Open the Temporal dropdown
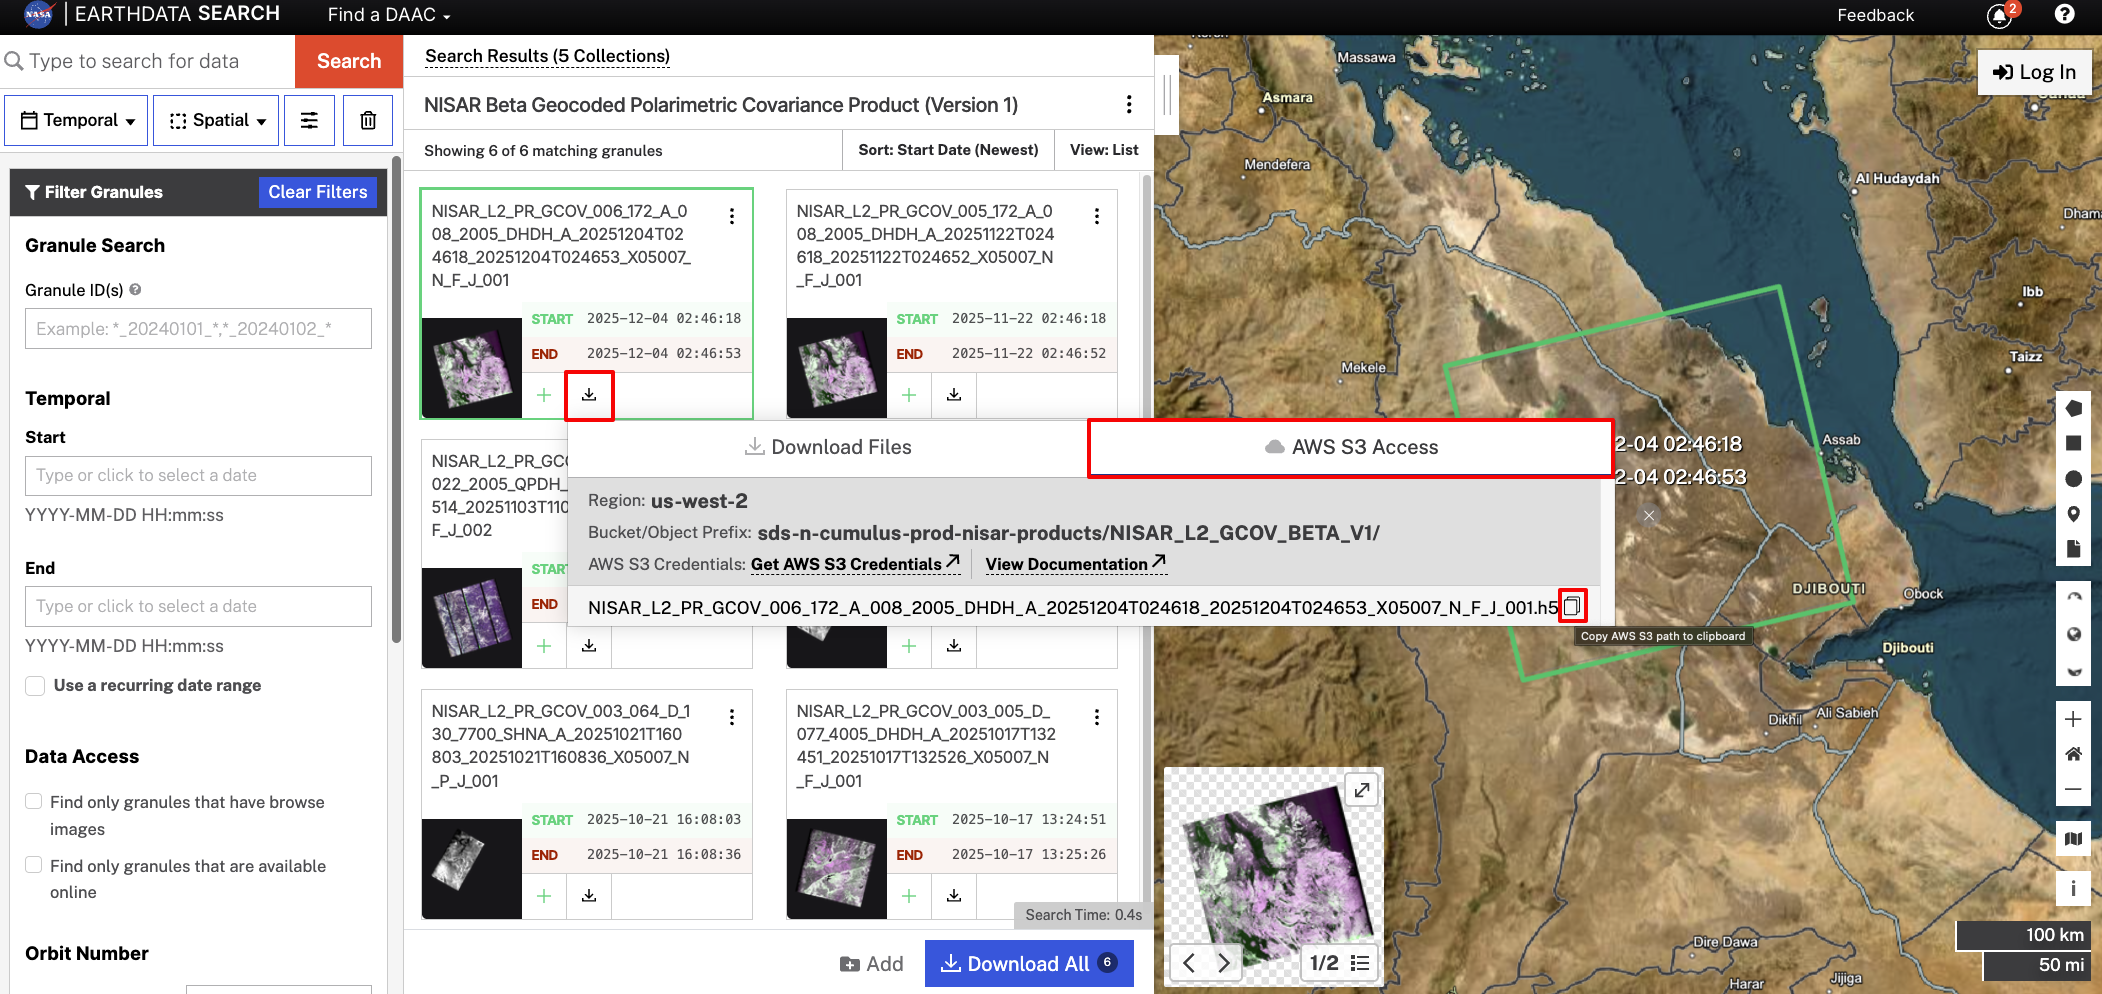The width and height of the screenshot is (2102, 994). (76, 120)
